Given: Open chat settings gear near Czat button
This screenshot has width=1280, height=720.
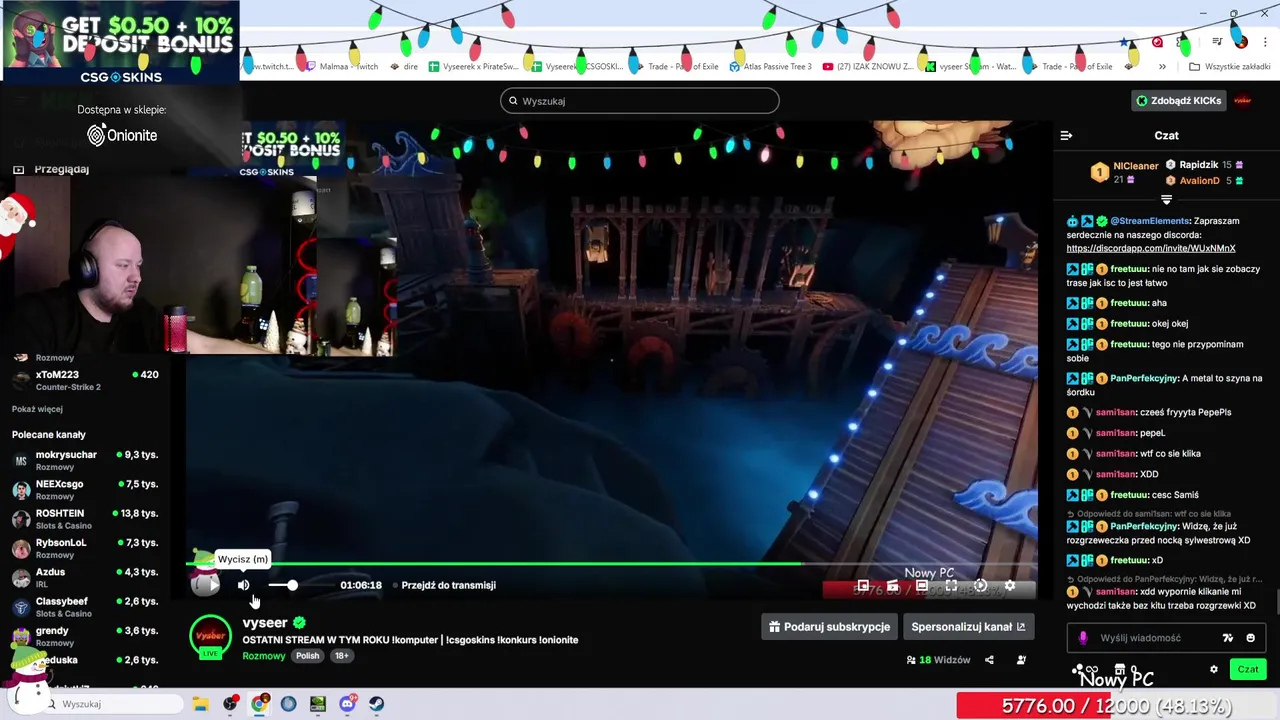Looking at the screenshot, I should pyautogui.click(x=1214, y=670).
